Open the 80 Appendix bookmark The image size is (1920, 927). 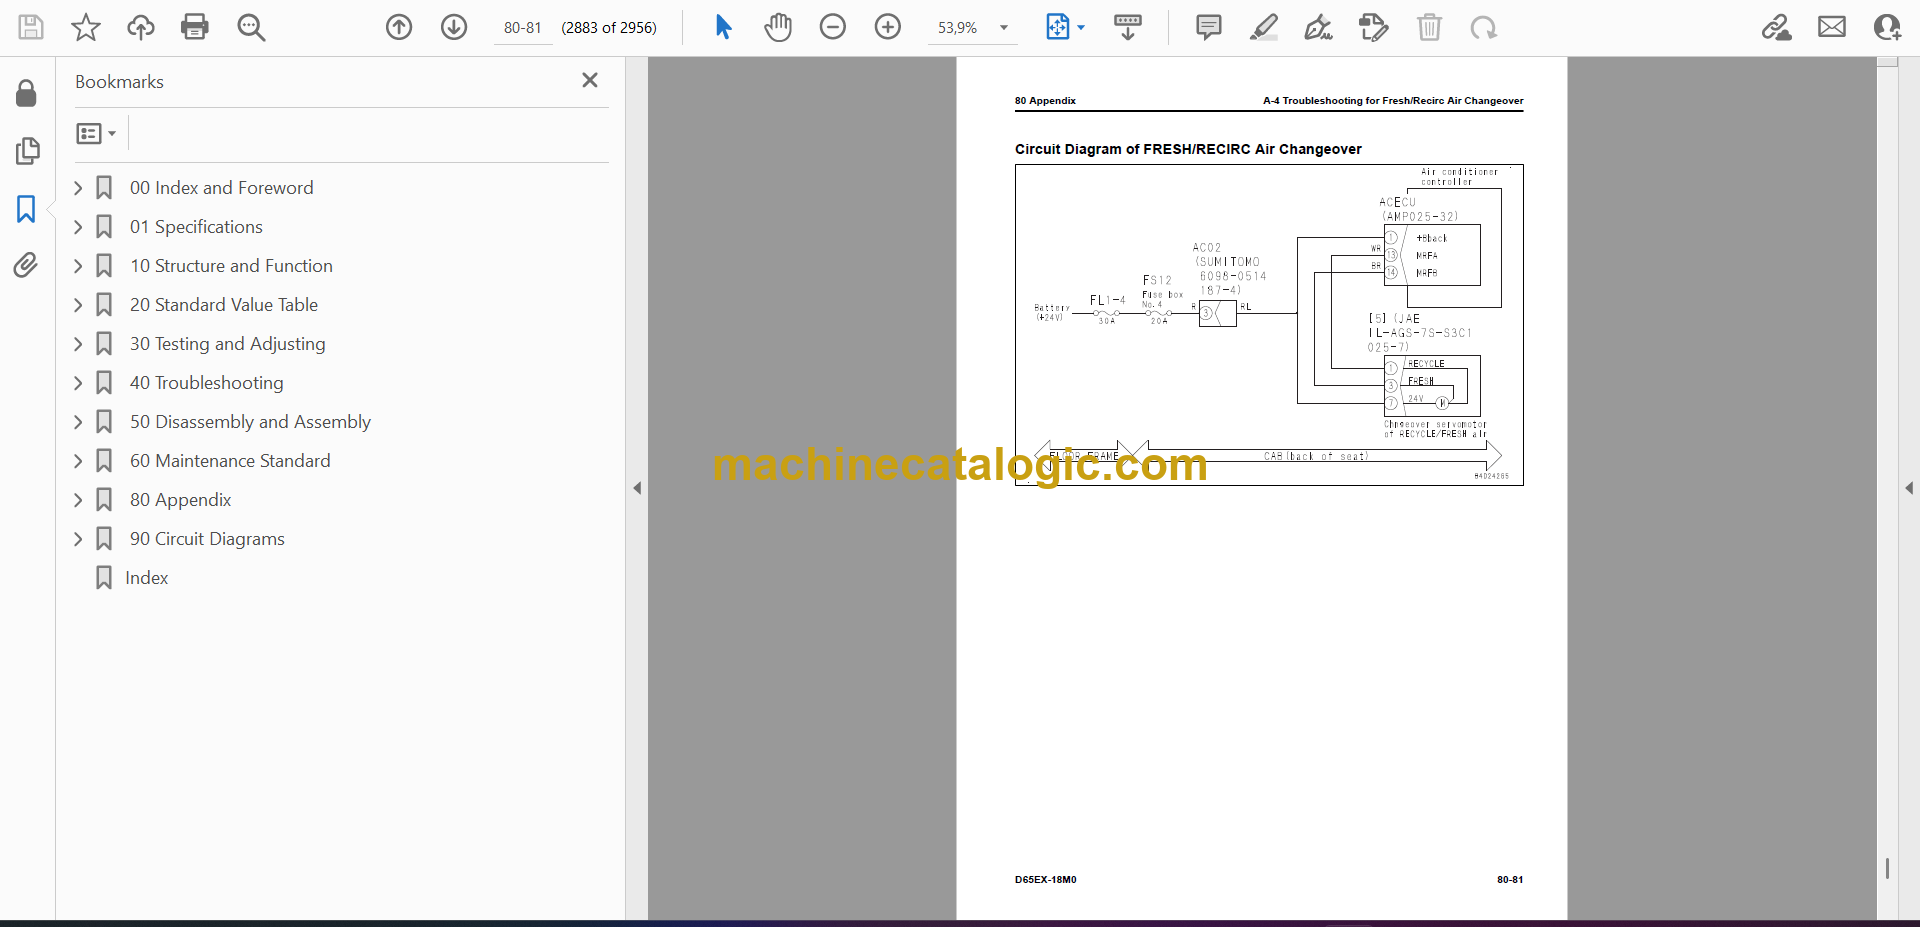coord(180,499)
